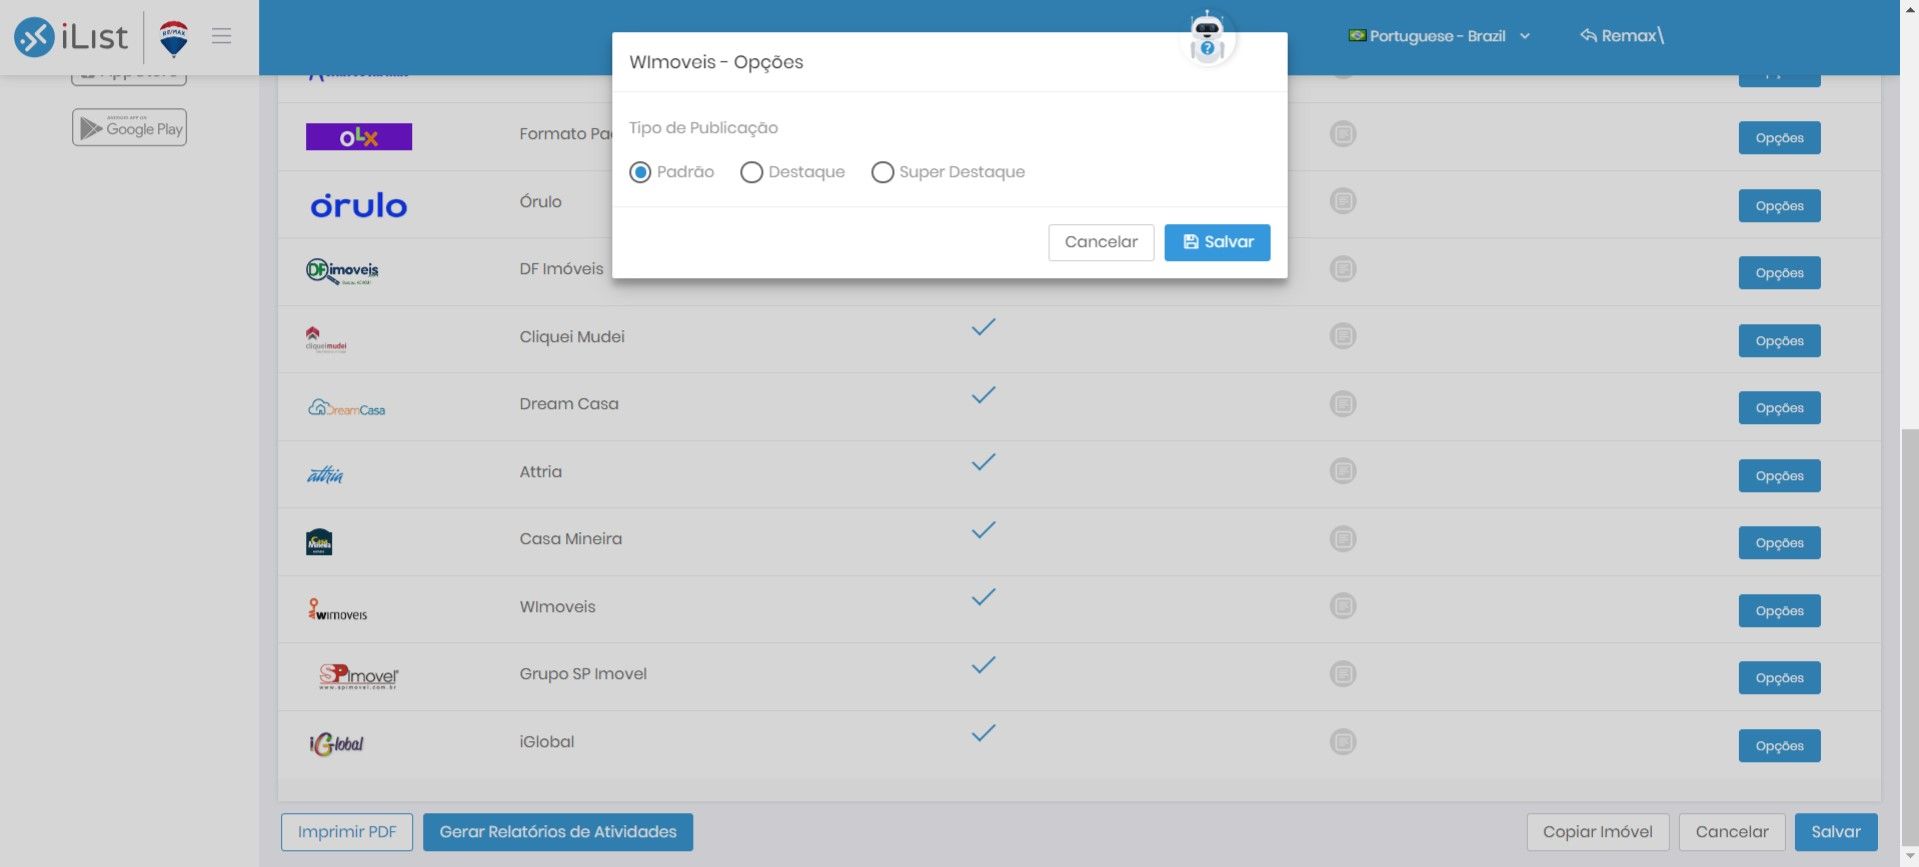Open Opções for iGlobal
The height and width of the screenshot is (867, 1919).
[1779, 746]
